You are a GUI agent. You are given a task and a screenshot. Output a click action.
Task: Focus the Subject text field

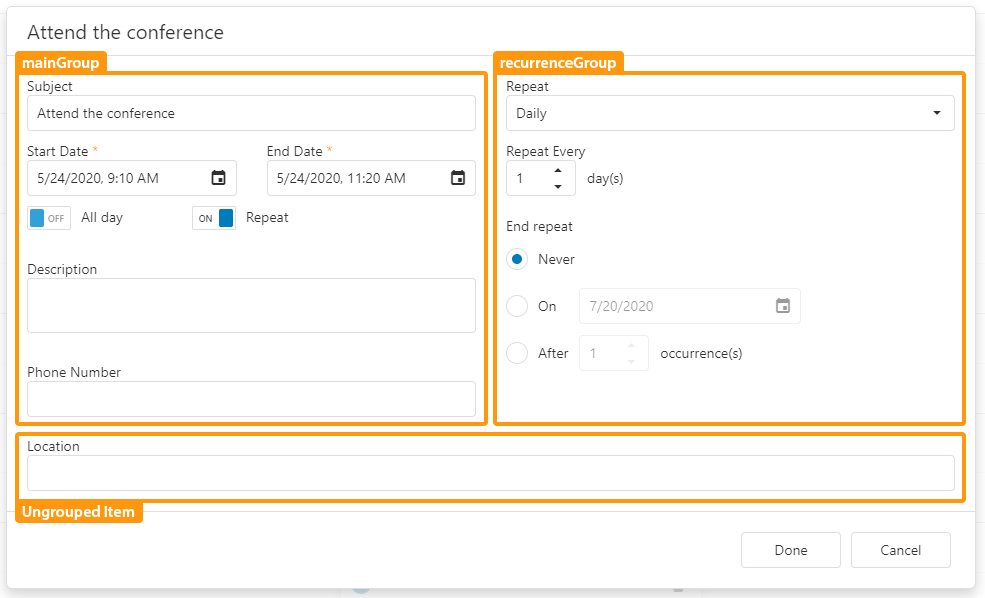(x=251, y=113)
